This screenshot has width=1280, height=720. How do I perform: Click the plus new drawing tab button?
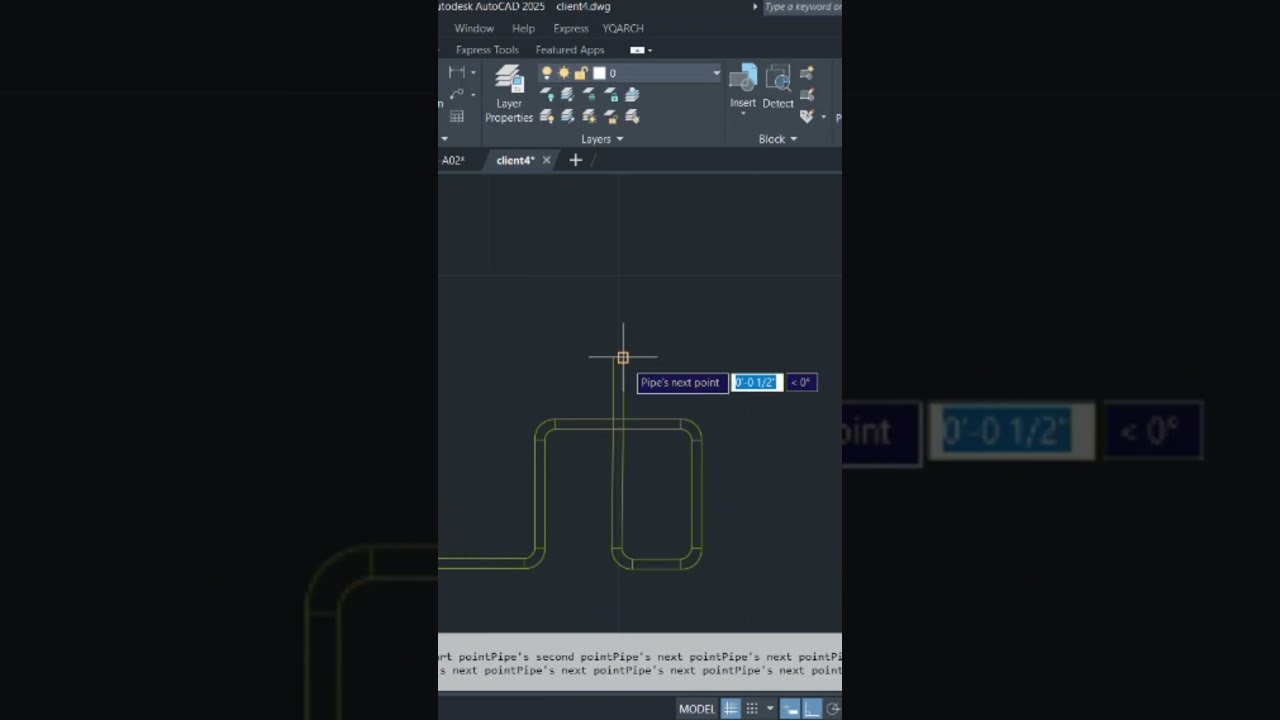(575, 160)
